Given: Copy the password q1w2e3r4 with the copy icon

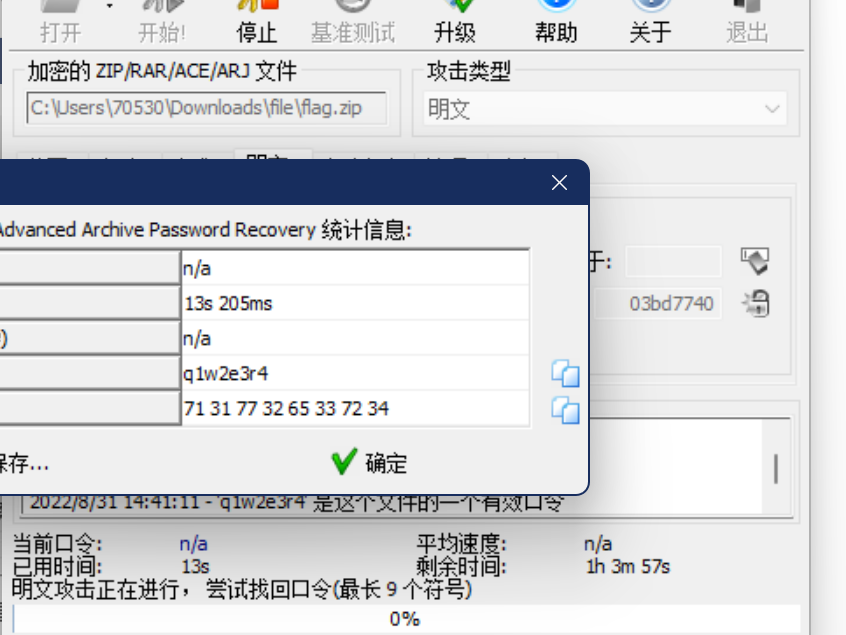Looking at the screenshot, I should (565, 373).
